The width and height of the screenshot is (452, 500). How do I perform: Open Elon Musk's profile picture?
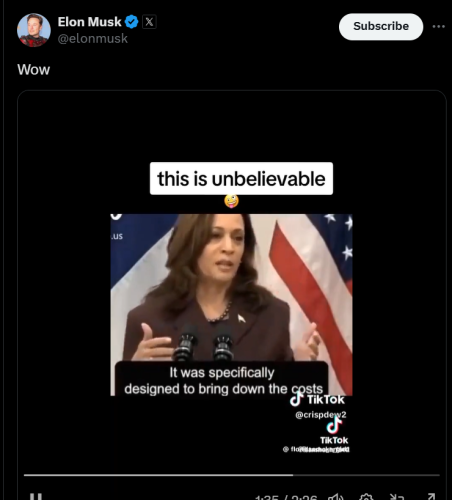tap(34, 30)
